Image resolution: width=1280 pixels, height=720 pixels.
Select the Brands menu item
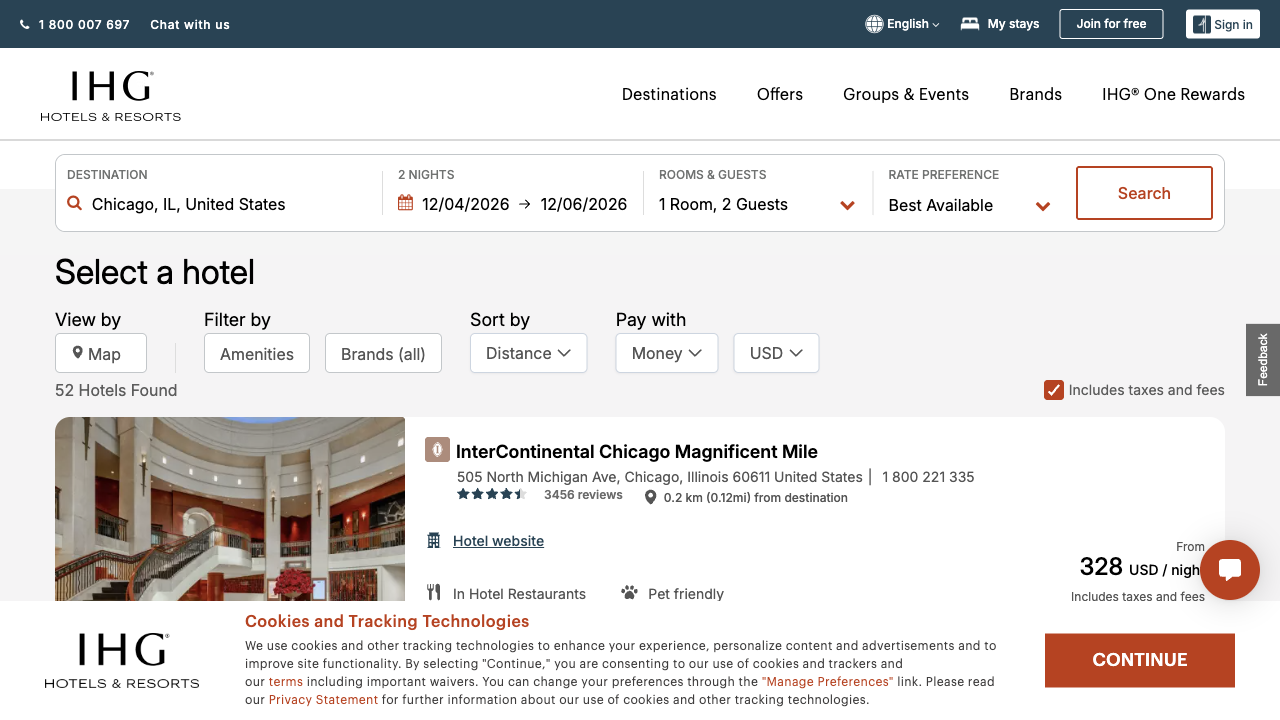[1035, 94]
